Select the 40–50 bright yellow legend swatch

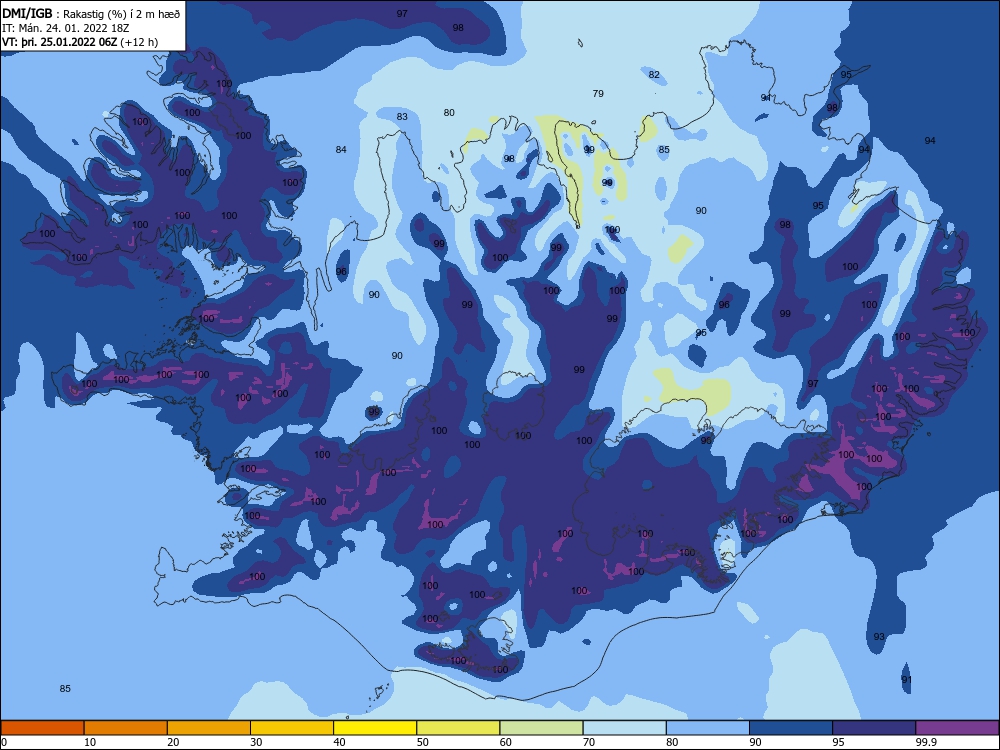375,728
